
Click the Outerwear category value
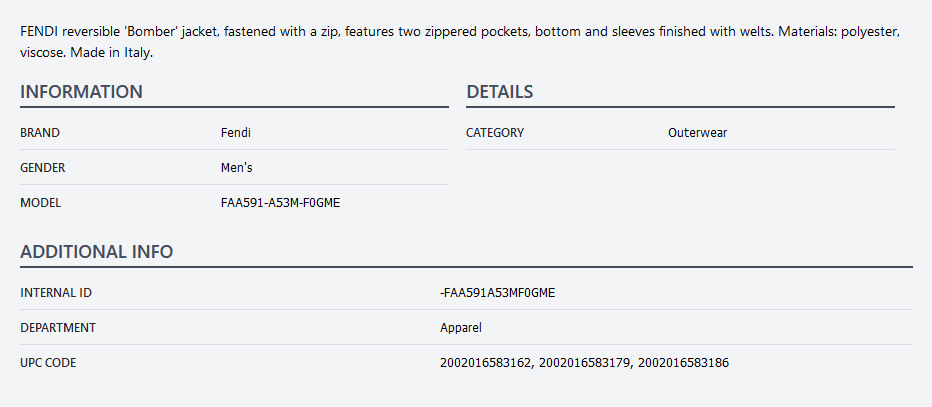pyautogui.click(x=697, y=133)
